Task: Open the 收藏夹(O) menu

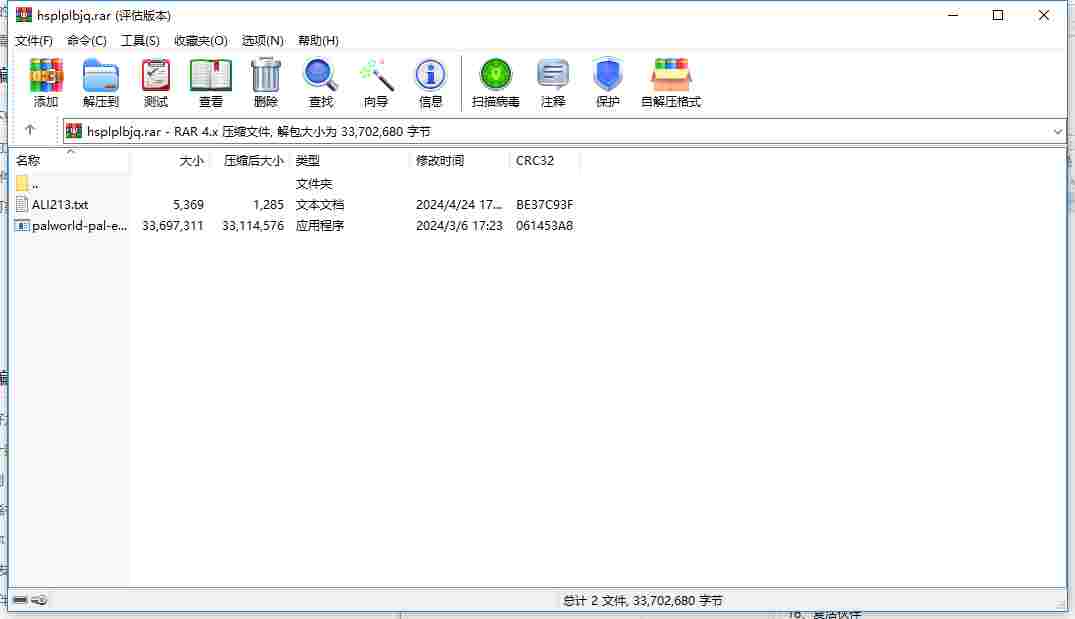Action: pos(200,40)
